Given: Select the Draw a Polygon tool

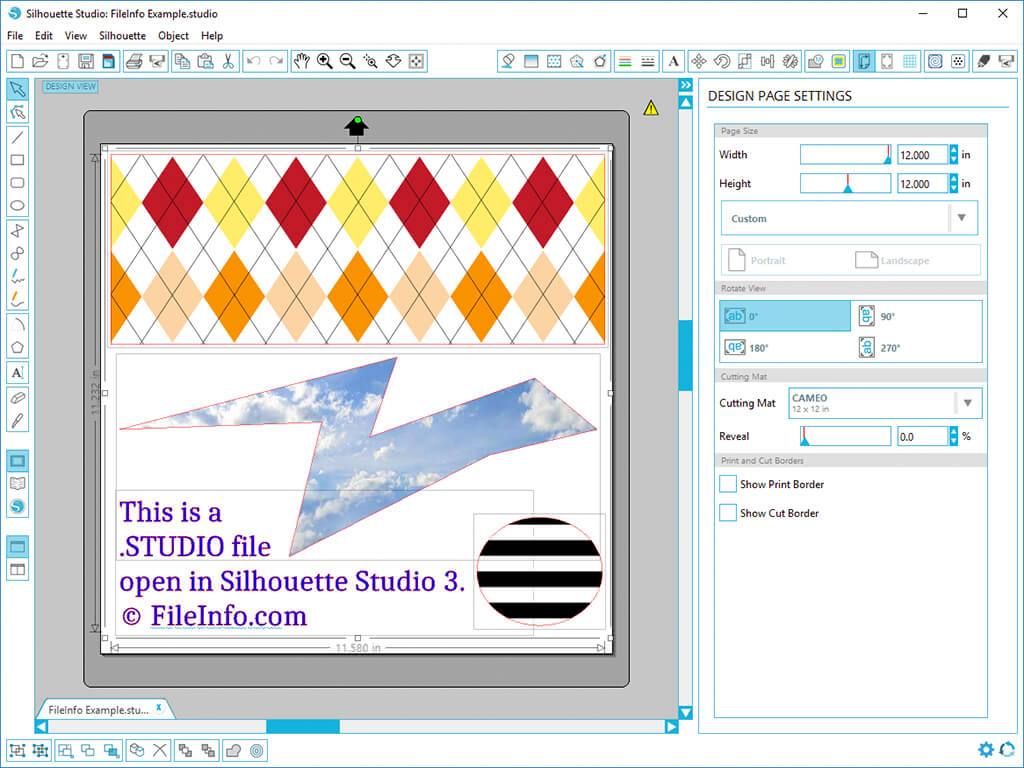Looking at the screenshot, I should point(18,347).
